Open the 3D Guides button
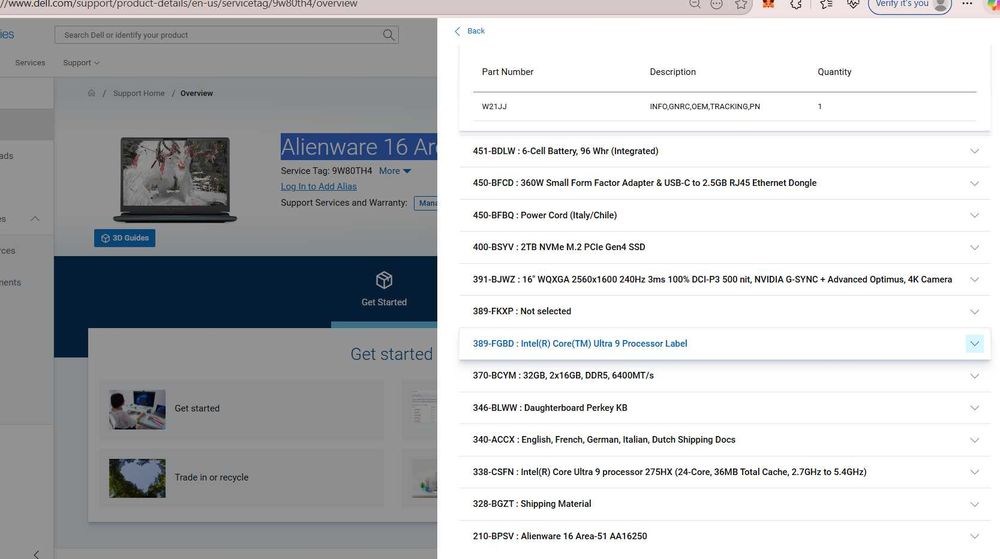Viewport: 1000px width, 559px height. tap(124, 238)
